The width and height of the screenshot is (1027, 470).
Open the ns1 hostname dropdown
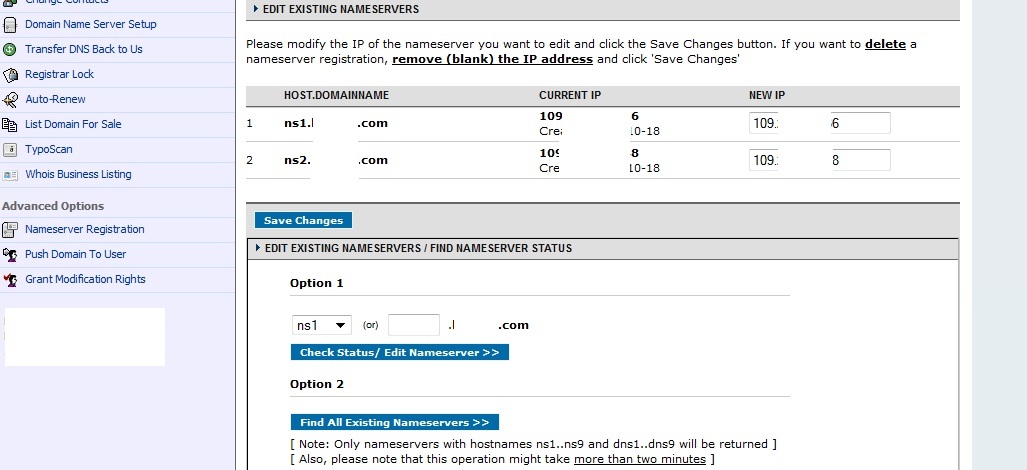[x=322, y=325]
